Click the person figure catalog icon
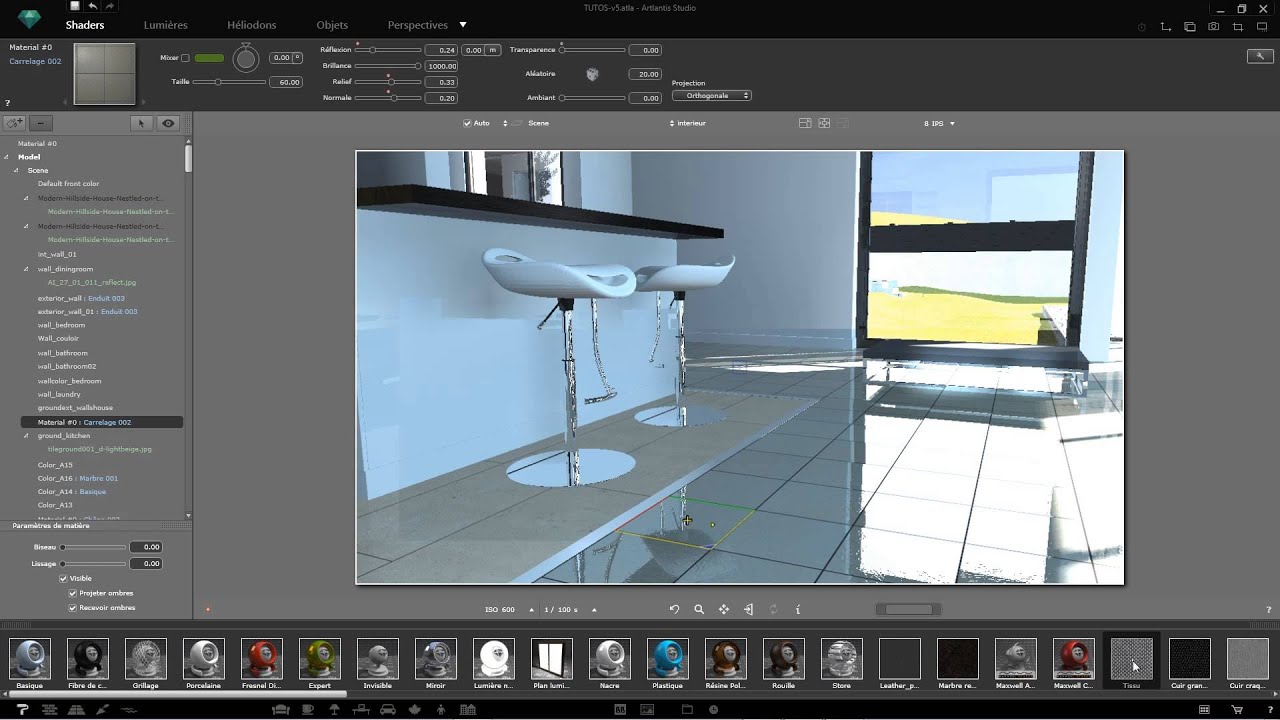Viewport: 1280px width, 720px height. [441, 709]
